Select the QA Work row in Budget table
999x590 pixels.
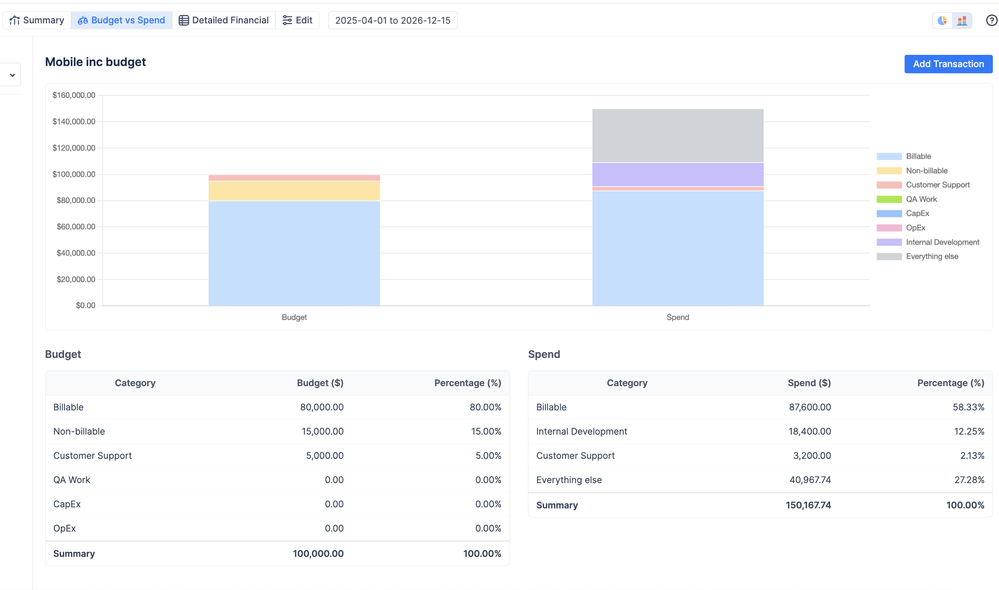tap(277, 480)
